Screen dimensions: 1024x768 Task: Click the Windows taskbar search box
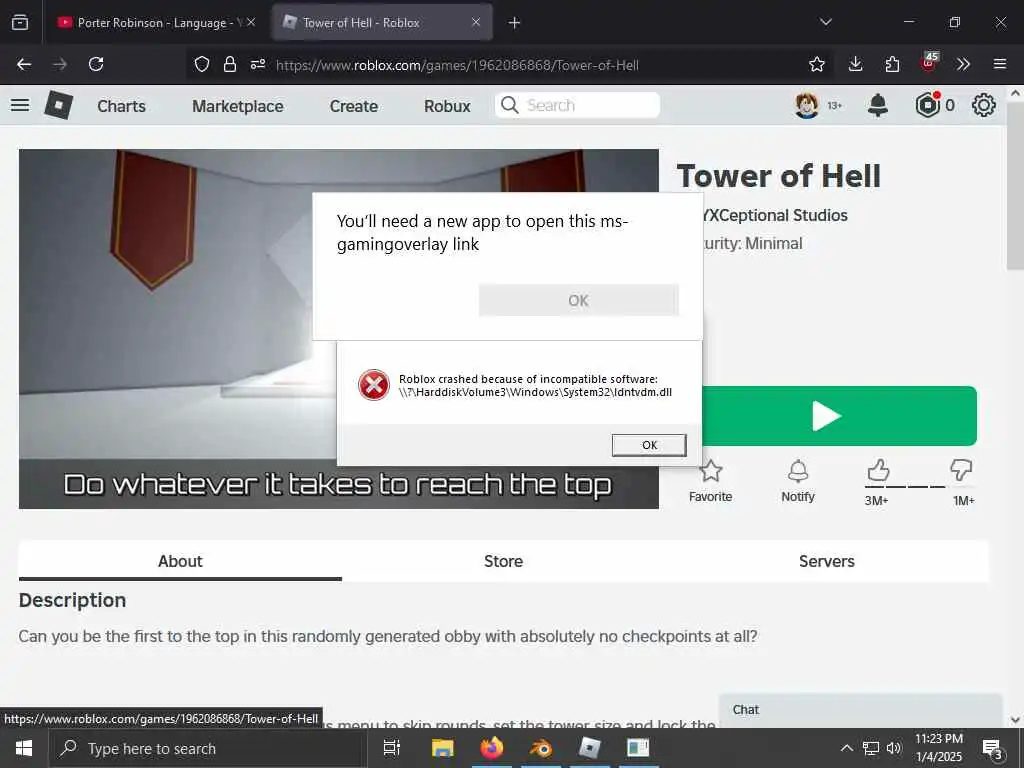click(208, 748)
